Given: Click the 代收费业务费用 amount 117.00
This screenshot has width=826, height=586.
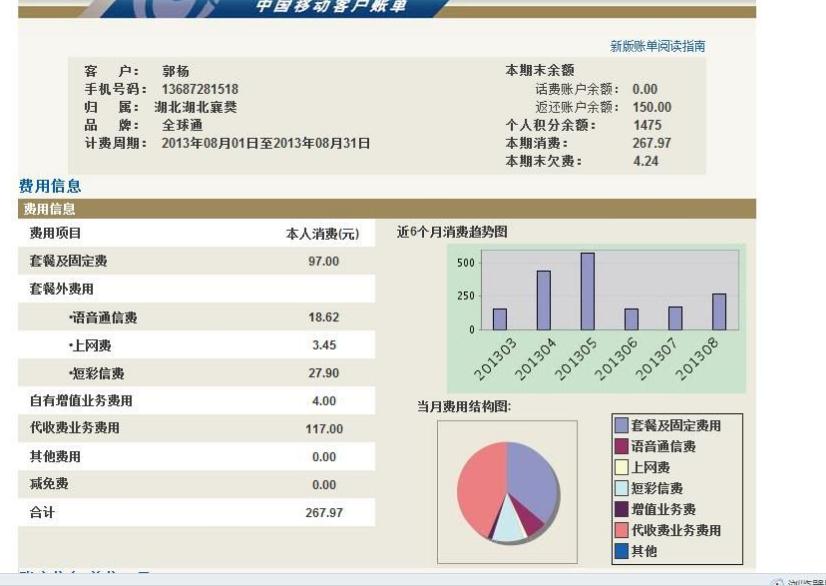Looking at the screenshot, I should coord(324,429).
